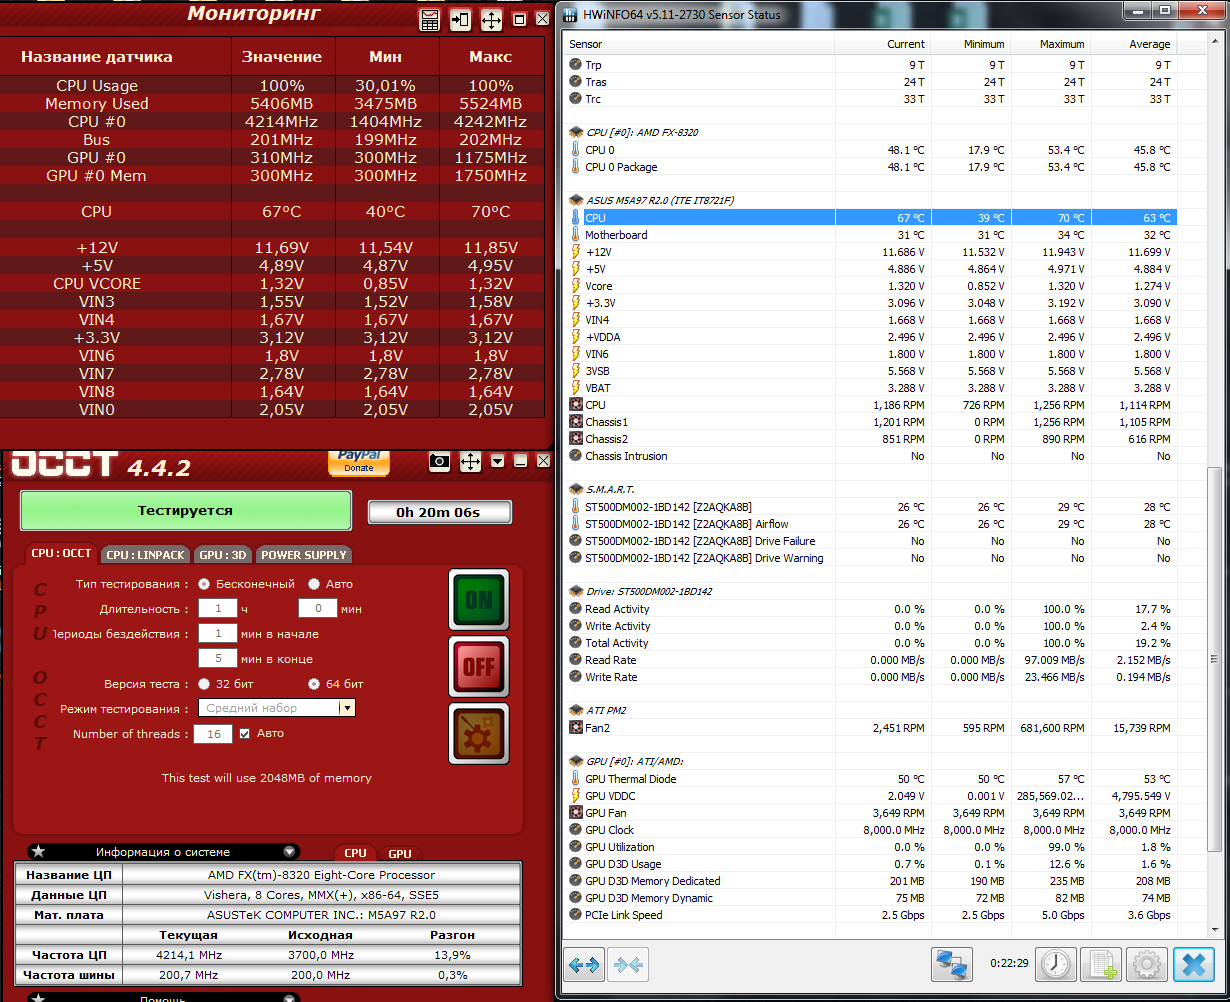Viewport: 1230px width, 1002px height.
Task: Close sensors with HWiNFO blue X button
Action: click(1193, 965)
